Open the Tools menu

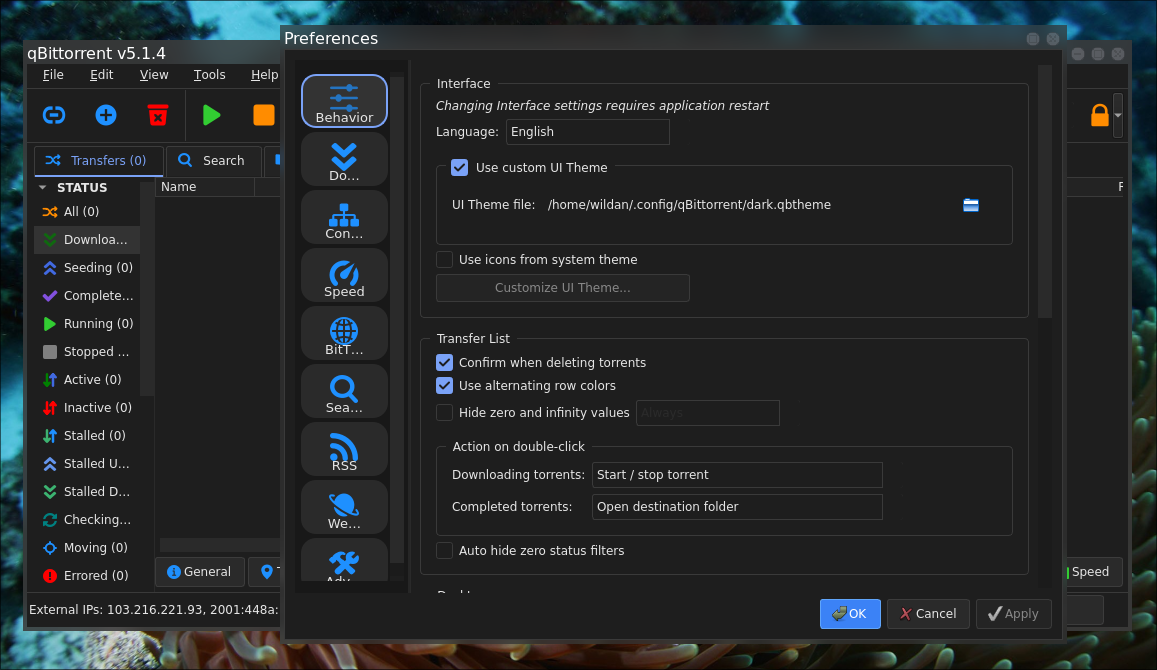pyautogui.click(x=210, y=75)
